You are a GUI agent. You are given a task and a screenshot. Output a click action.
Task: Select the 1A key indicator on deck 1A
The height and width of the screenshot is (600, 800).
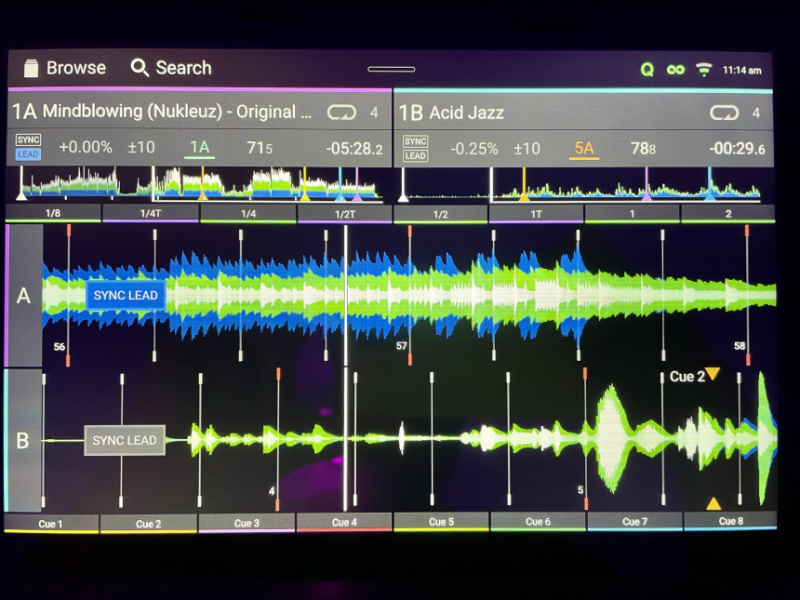click(x=199, y=148)
